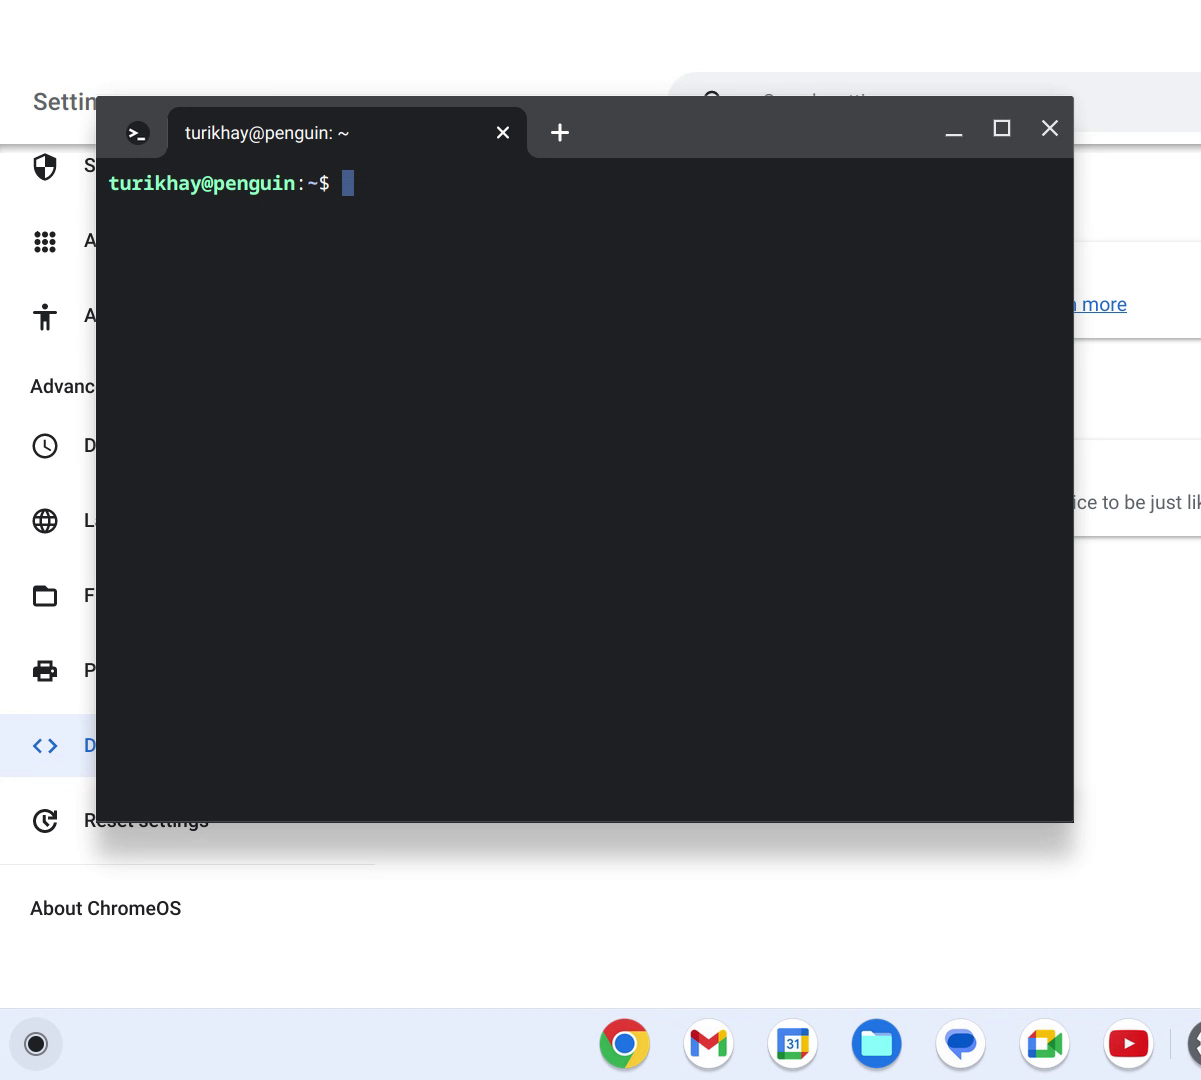Launch YouTube from the shelf
1201x1080 pixels.
tap(1129, 1044)
